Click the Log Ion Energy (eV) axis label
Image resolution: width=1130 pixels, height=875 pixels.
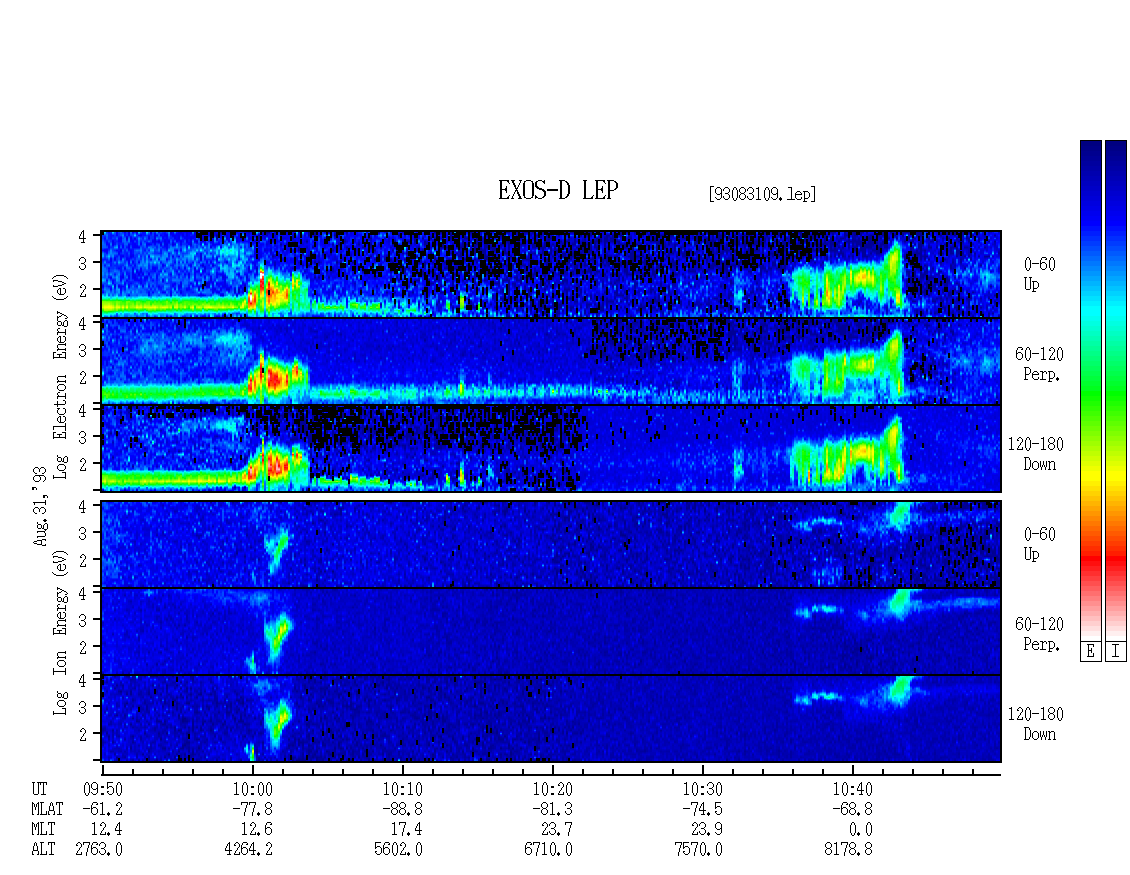[x=61, y=633]
